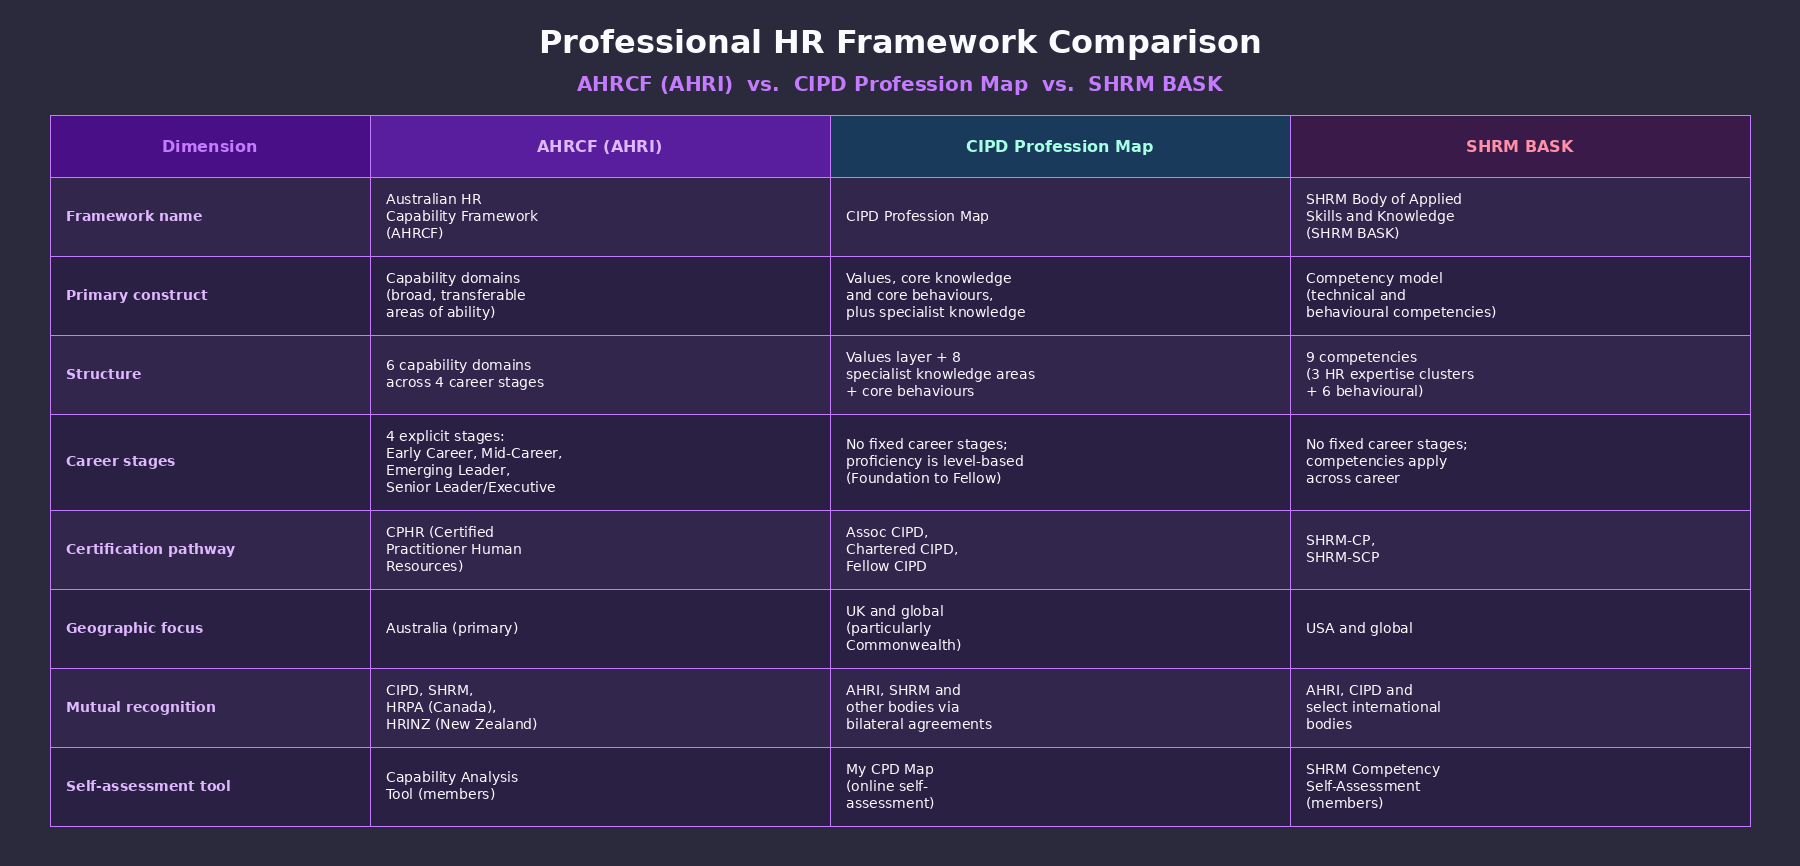Click the 'Career stages' row label
Viewport: 1800px width, 866px height.
121,461
